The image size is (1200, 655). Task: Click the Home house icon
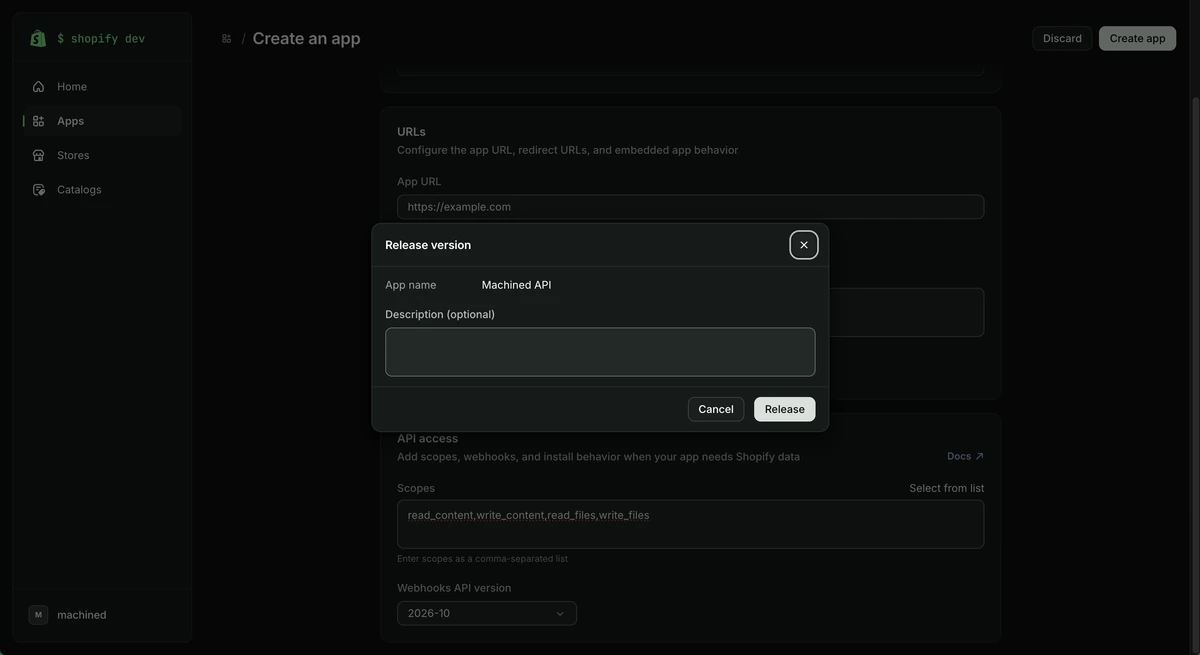click(x=38, y=87)
